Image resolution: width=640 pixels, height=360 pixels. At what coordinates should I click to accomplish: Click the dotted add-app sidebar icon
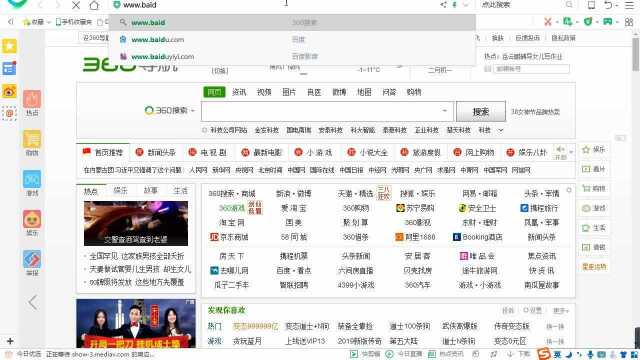(x=9, y=113)
